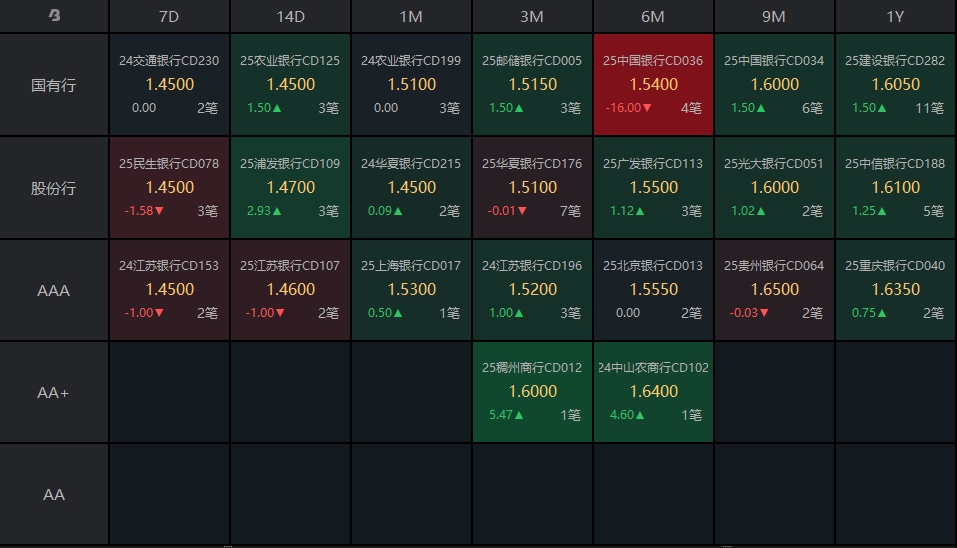Screen dimensions: 957x548
Task: Open the 25农业银行CD125 cell
Action: coord(291,84)
